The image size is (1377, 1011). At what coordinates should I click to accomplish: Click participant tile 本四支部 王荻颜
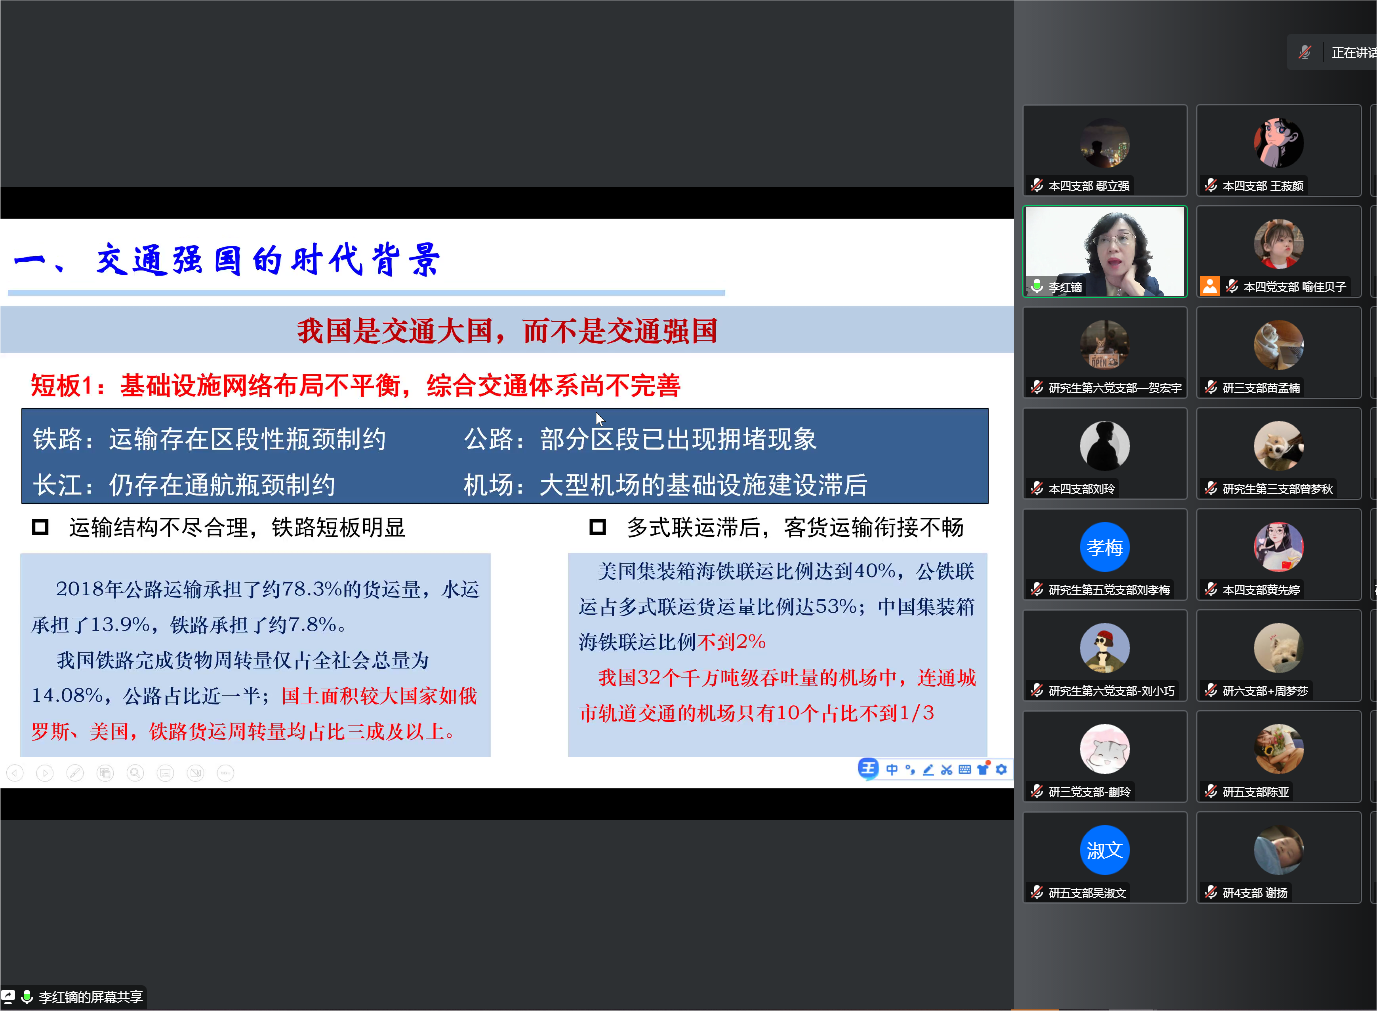pyautogui.click(x=1278, y=150)
